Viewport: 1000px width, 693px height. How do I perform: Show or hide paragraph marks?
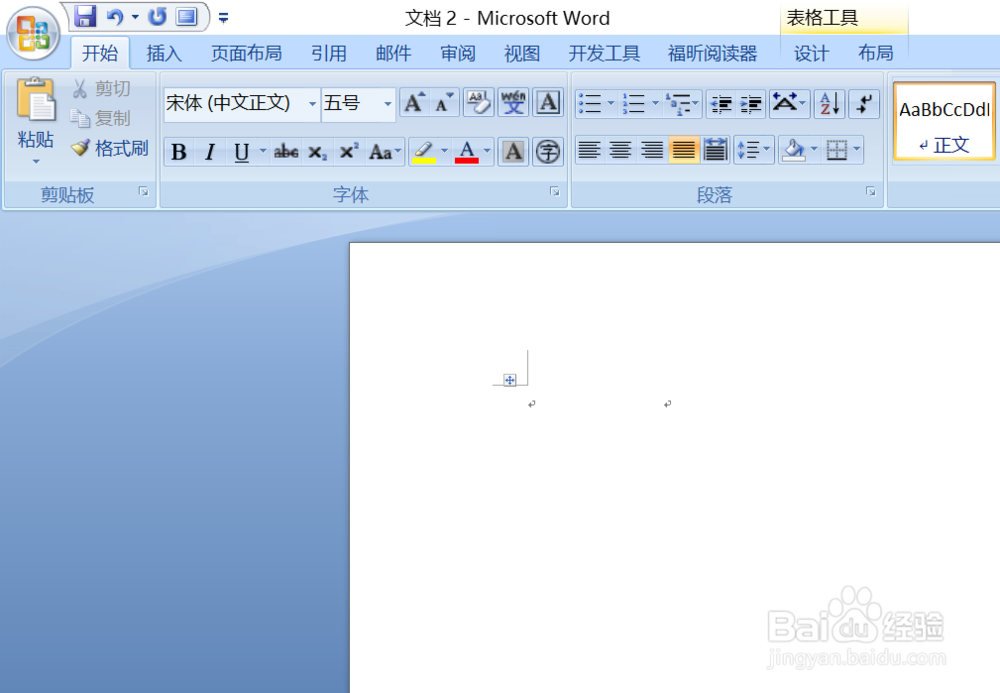pos(864,103)
